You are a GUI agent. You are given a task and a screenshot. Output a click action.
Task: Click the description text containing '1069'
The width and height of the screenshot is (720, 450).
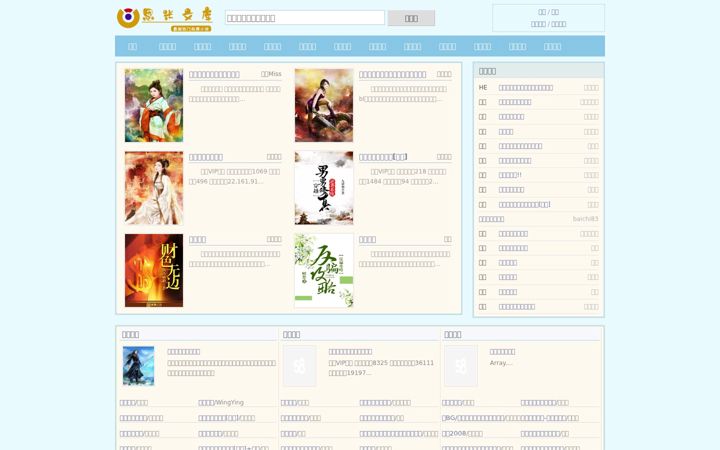(x=234, y=176)
